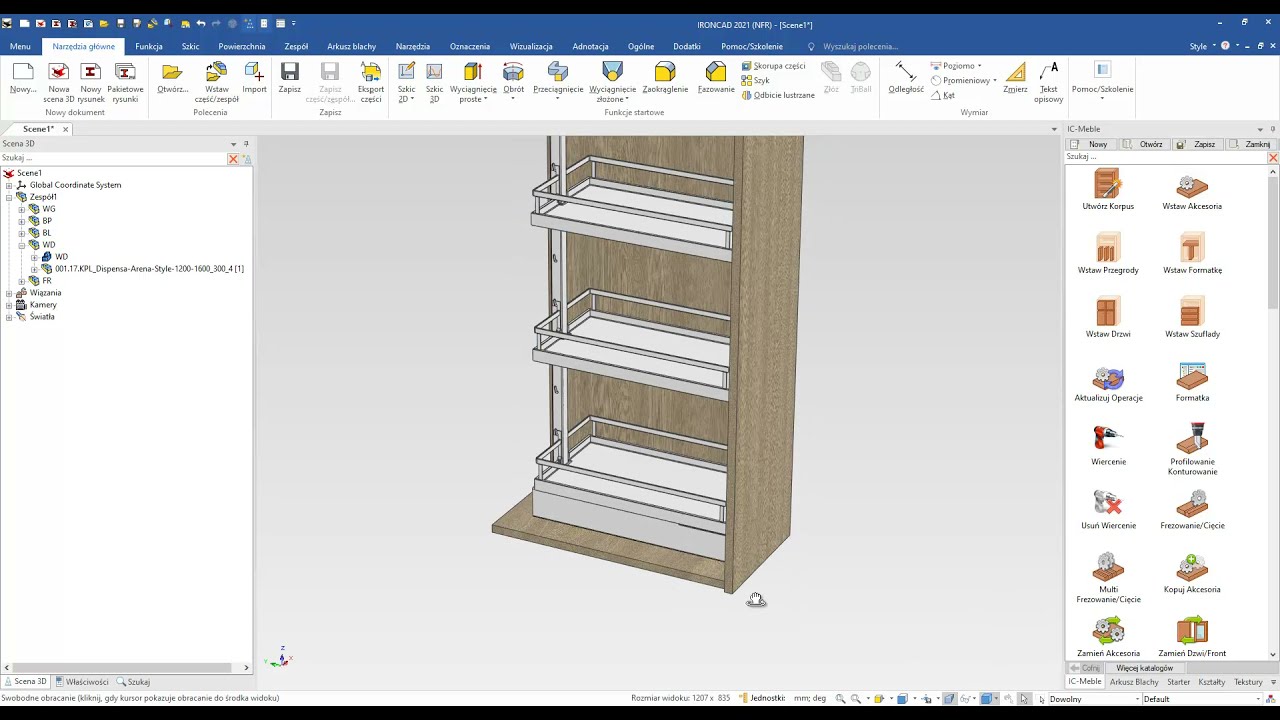Click Utwórz Korpus in IC-Meble catalog
This screenshot has height=720, width=1280.
pyautogui.click(x=1108, y=187)
